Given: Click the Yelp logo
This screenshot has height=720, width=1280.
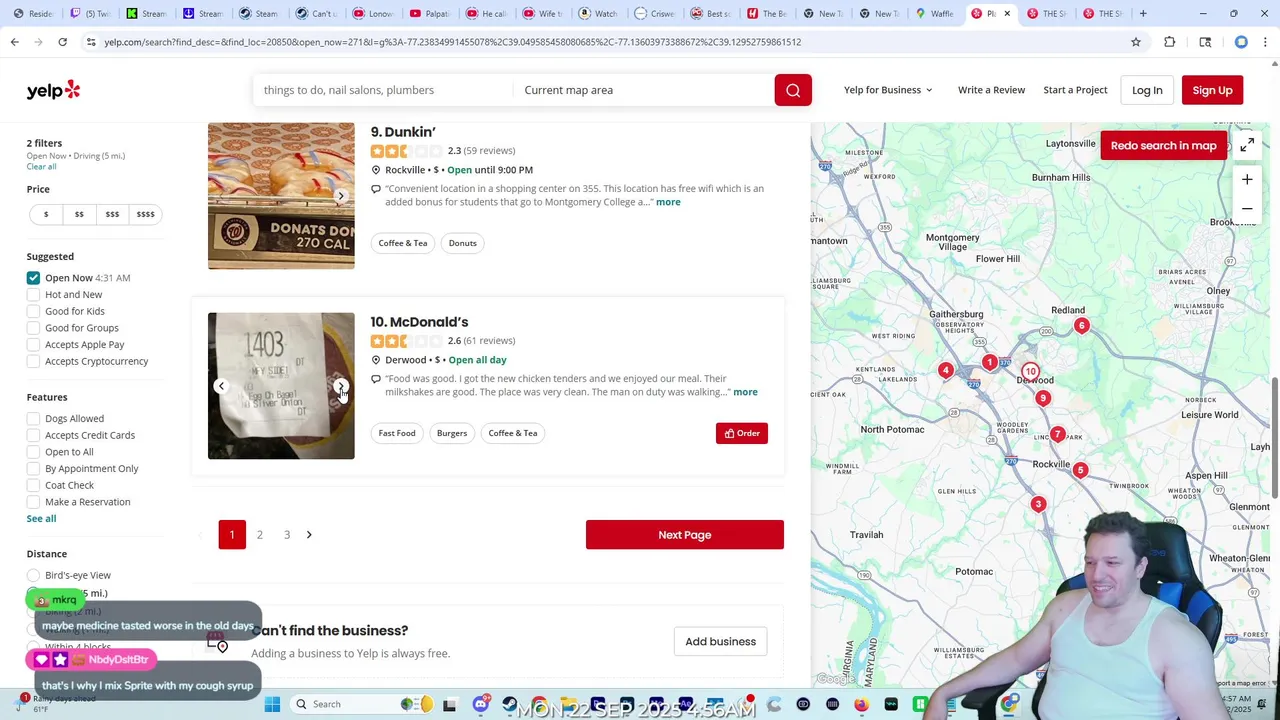Looking at the screenshot, I should [x=53, y=90].
